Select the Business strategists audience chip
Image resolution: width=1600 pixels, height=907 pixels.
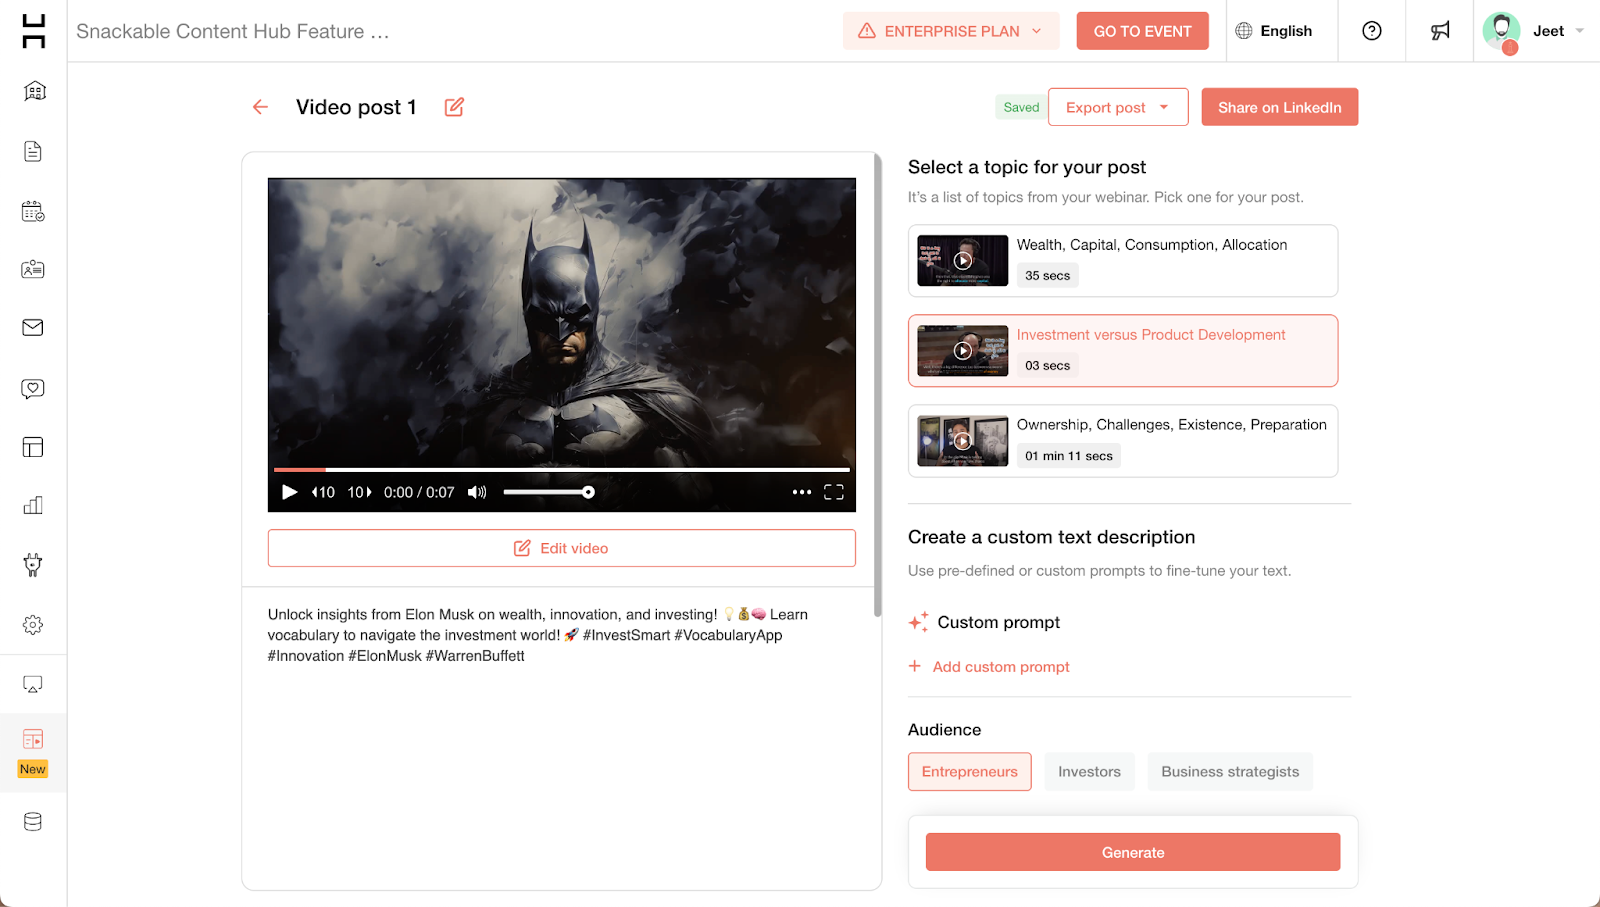tap(1230, 772)
